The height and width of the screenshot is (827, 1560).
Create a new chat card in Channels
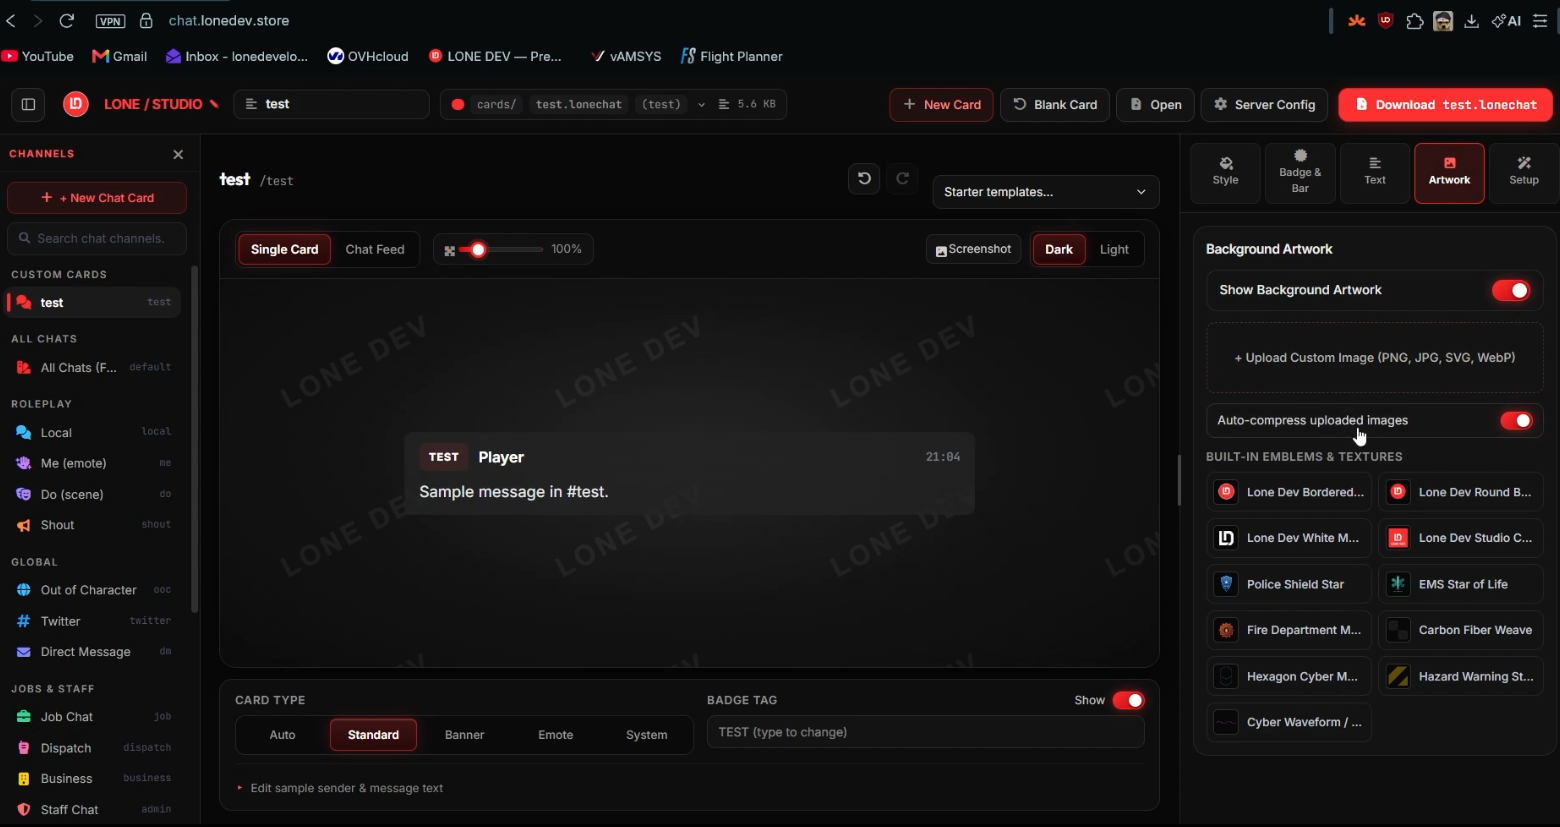(97, 198)
